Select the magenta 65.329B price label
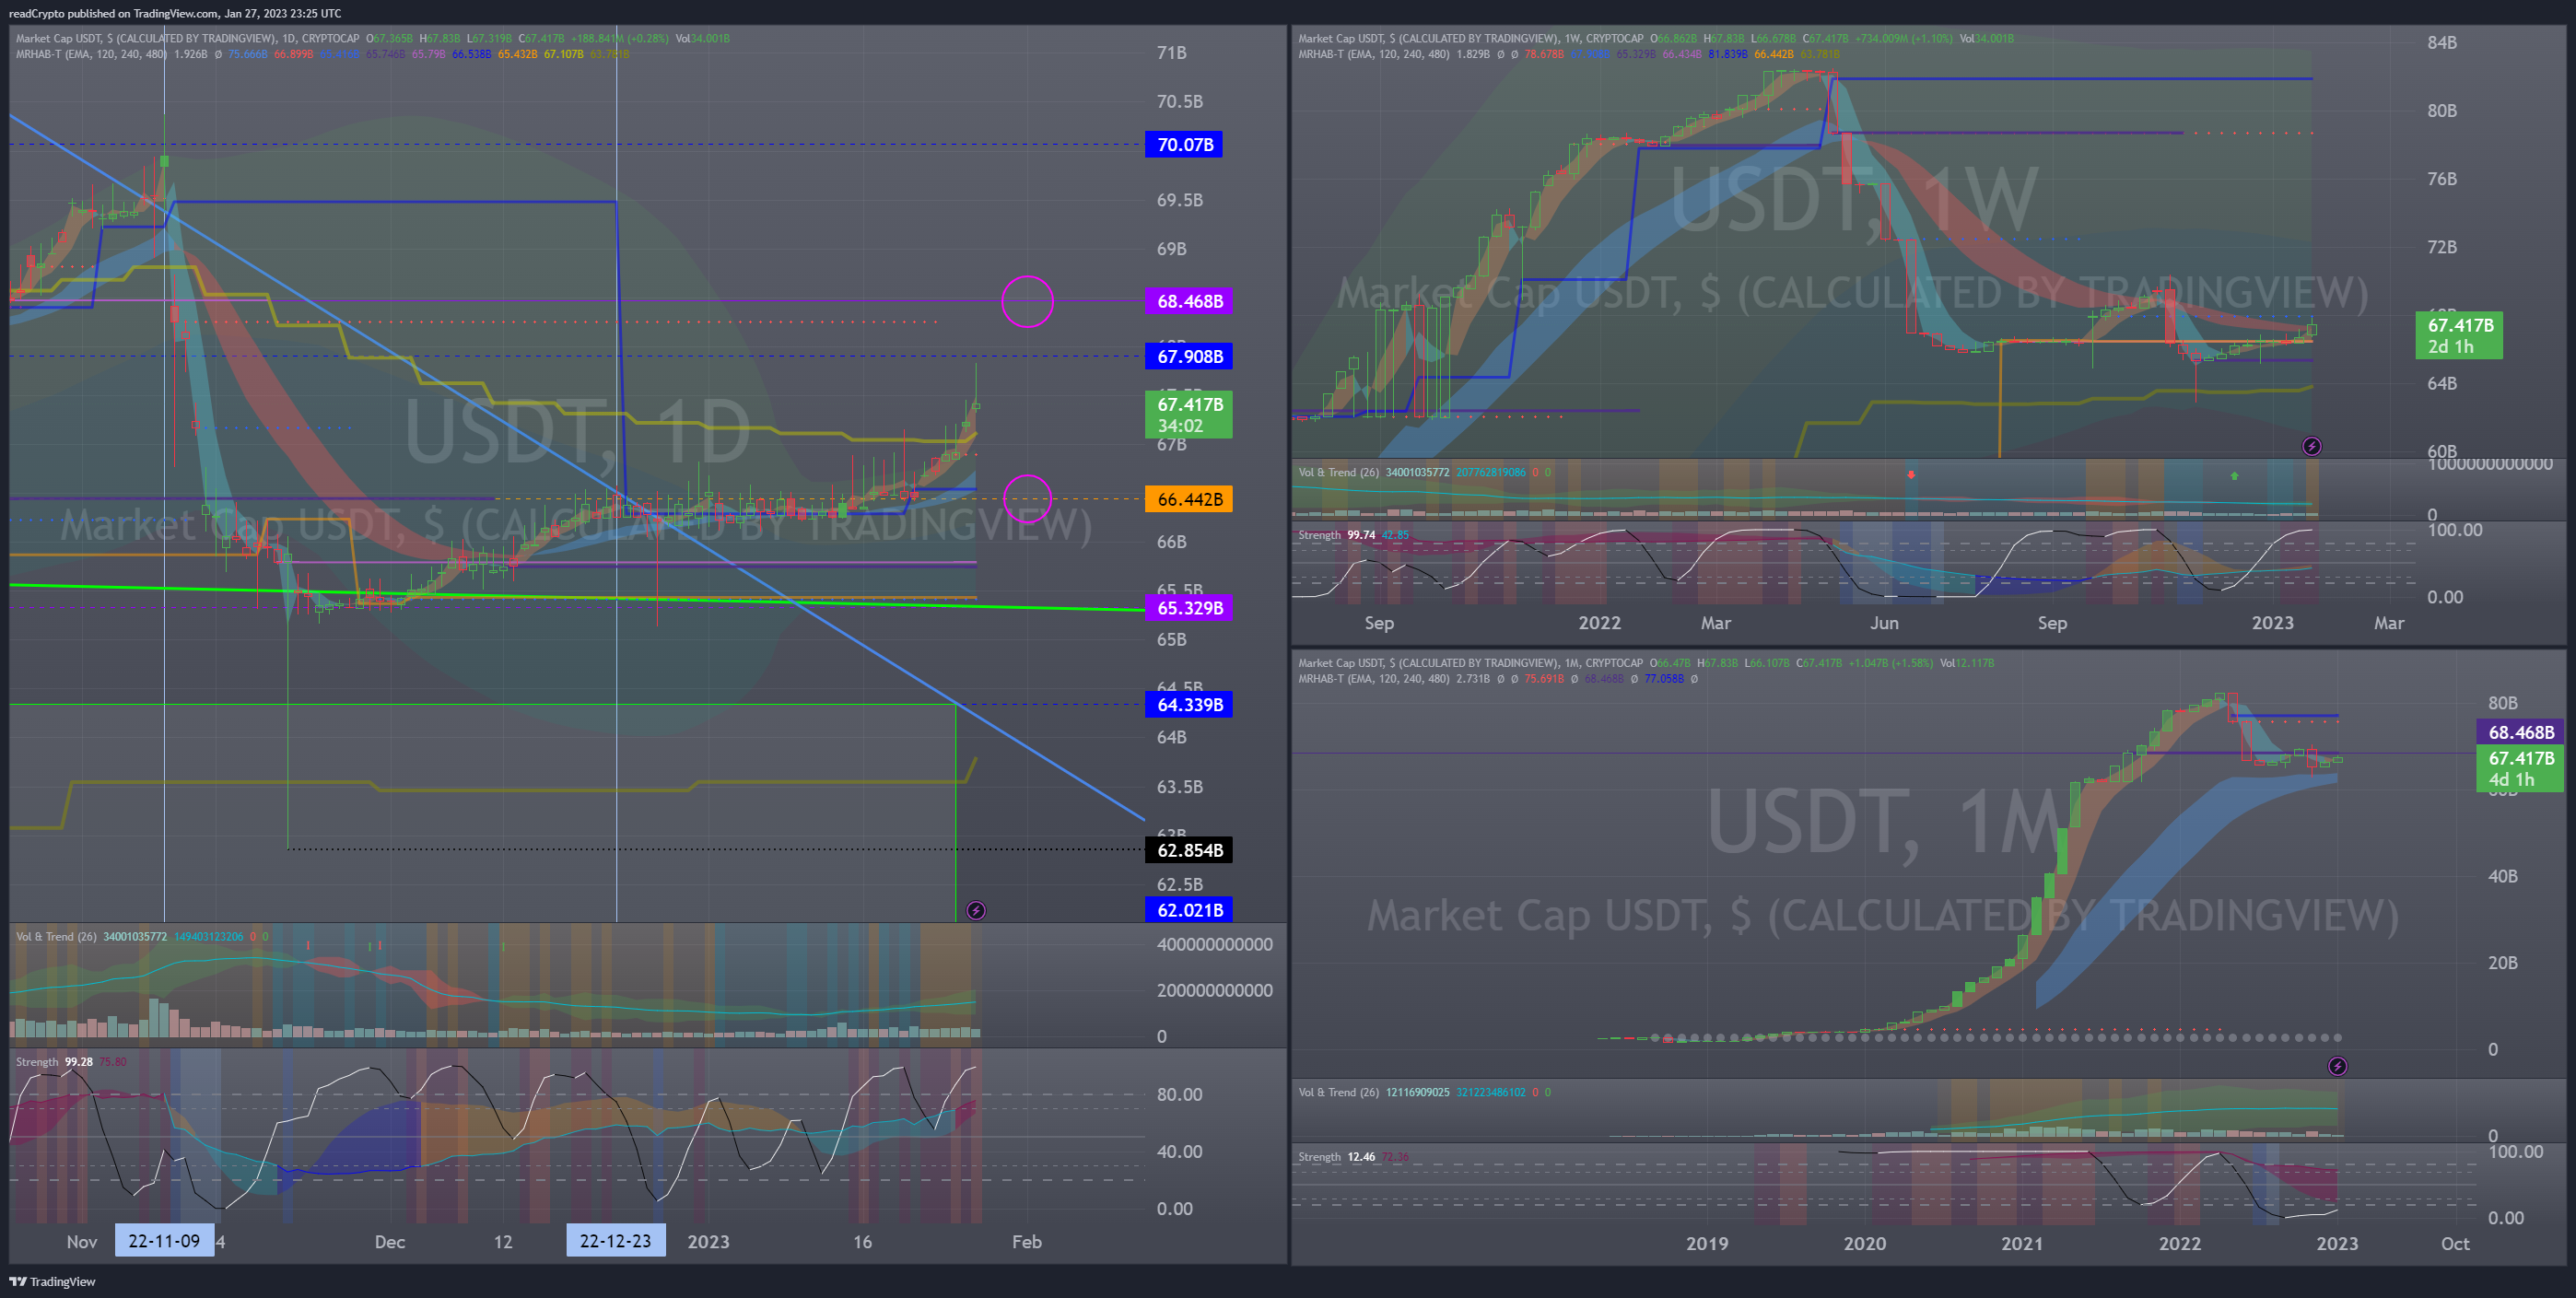 click(1189, 608)
